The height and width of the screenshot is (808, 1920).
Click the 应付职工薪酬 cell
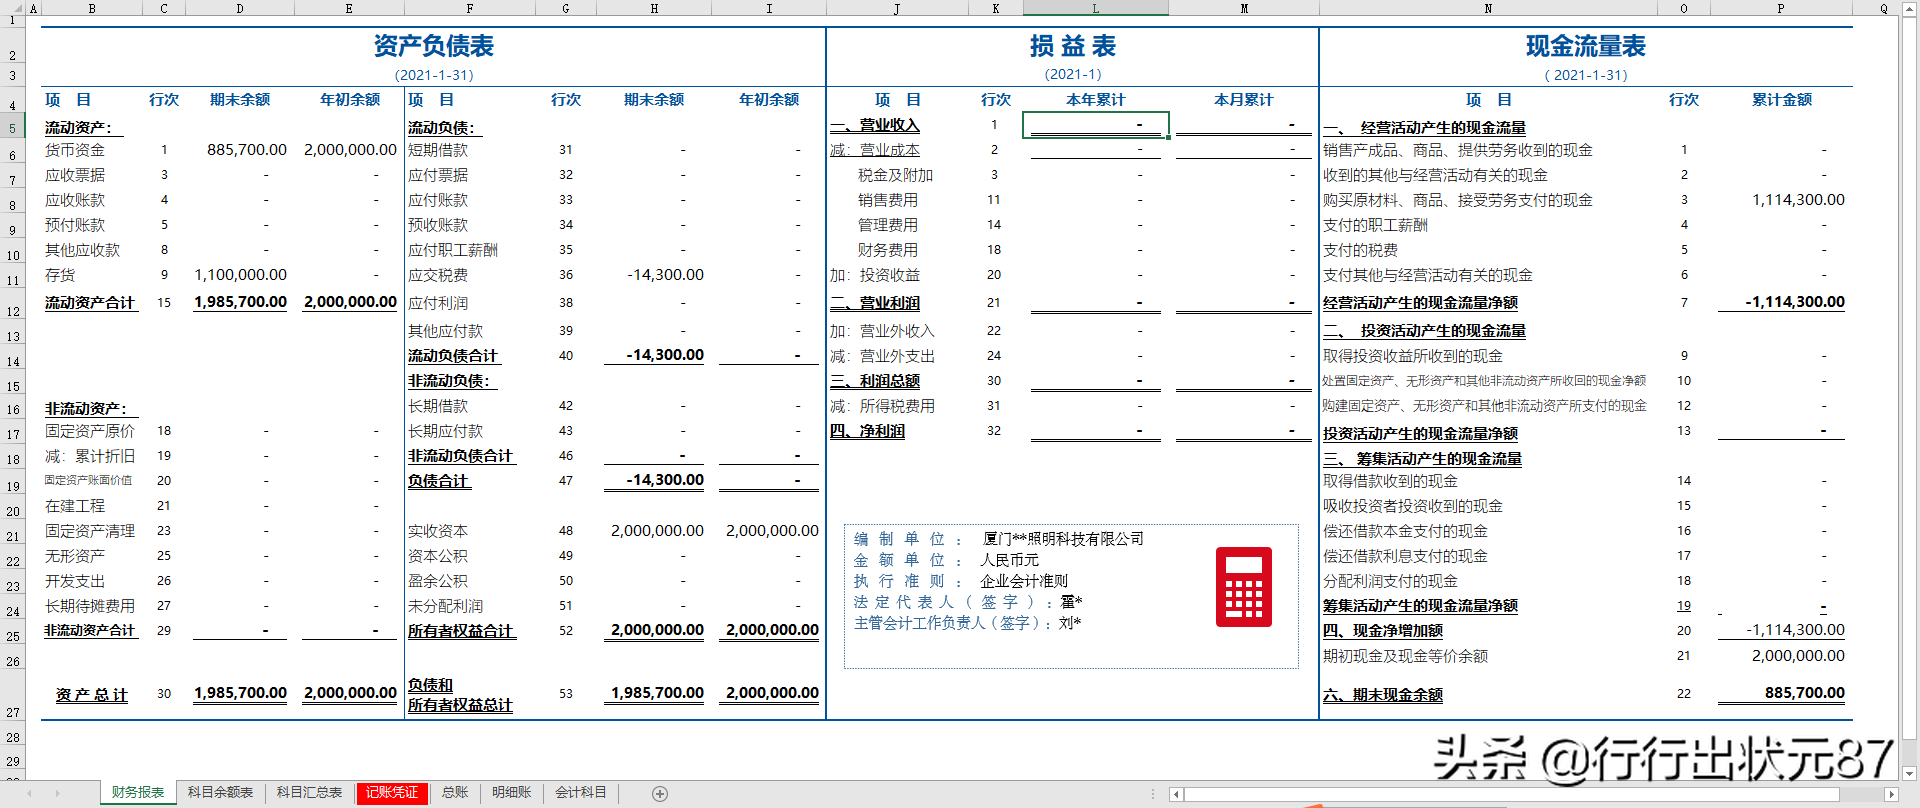[x=453, y=250]
